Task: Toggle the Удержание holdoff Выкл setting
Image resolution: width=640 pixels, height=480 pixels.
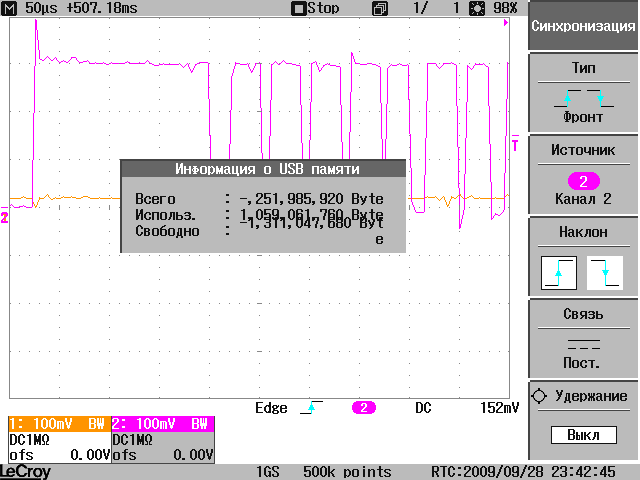Action: tap(582, 436)
